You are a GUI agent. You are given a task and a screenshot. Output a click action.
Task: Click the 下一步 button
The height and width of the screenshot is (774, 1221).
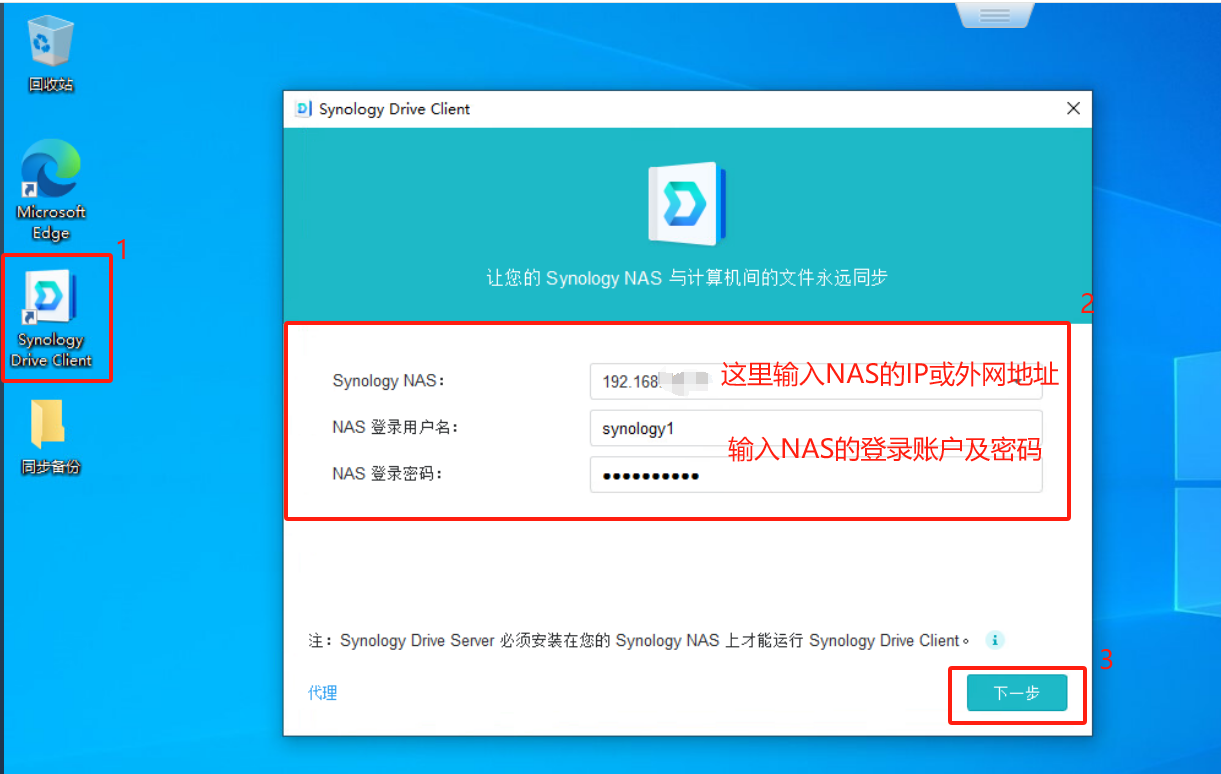[x=1017, y=693]
